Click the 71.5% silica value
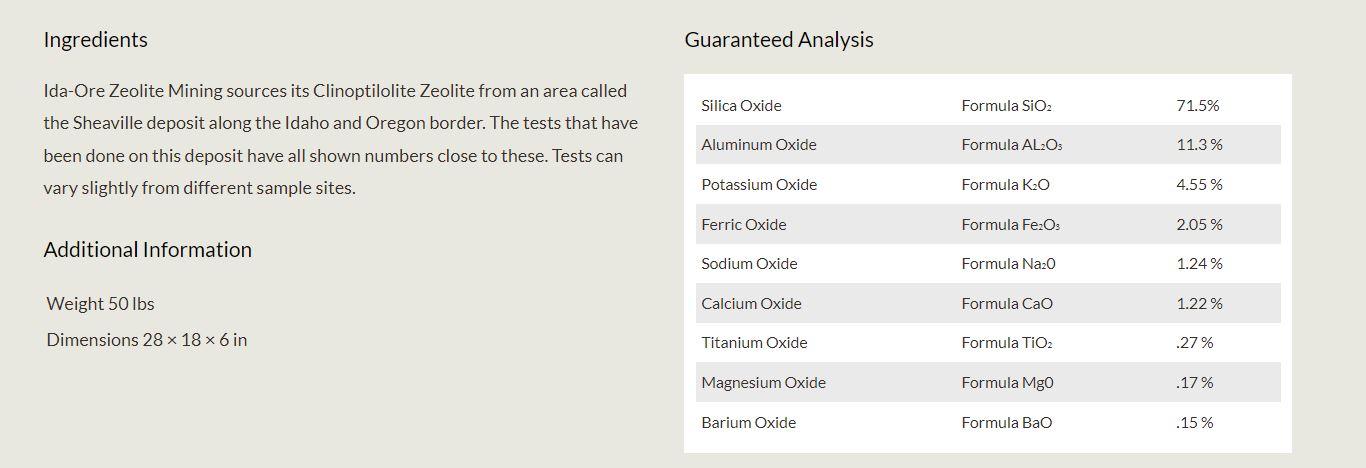 [x=1197, y=106]
